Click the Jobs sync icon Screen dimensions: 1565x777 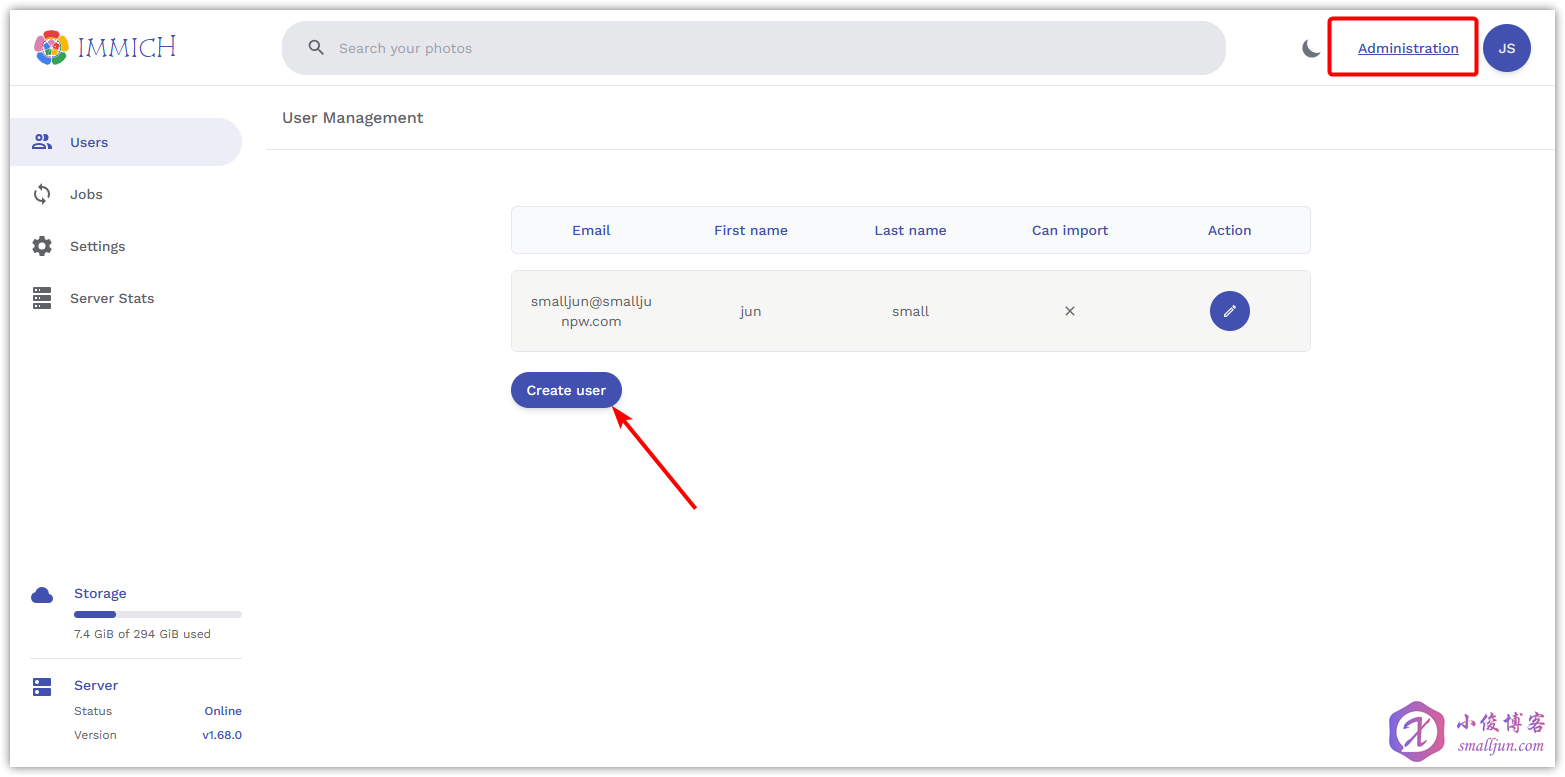coord(42,194)
